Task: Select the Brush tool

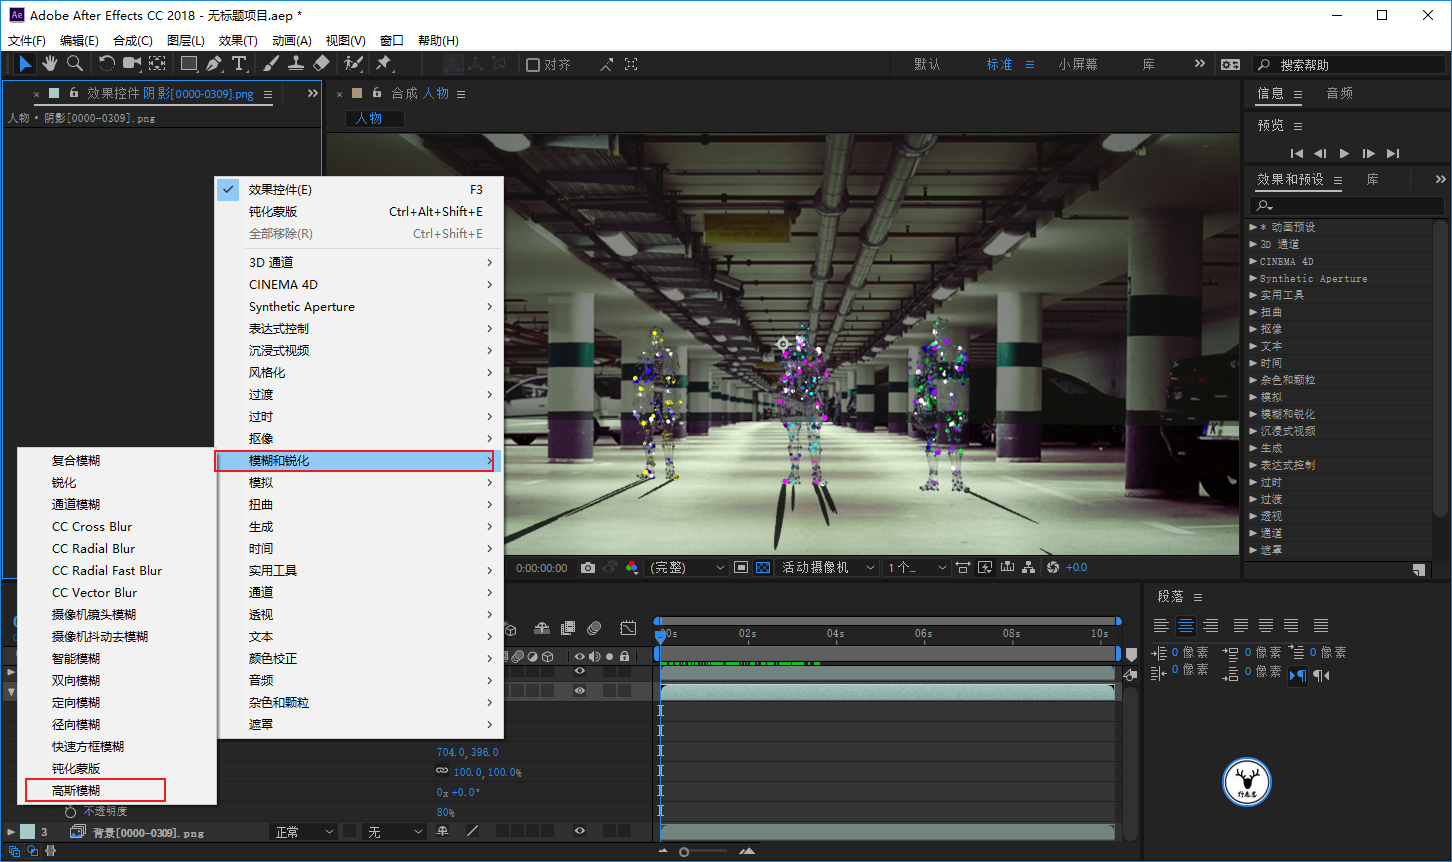Action: click(271, 64)
